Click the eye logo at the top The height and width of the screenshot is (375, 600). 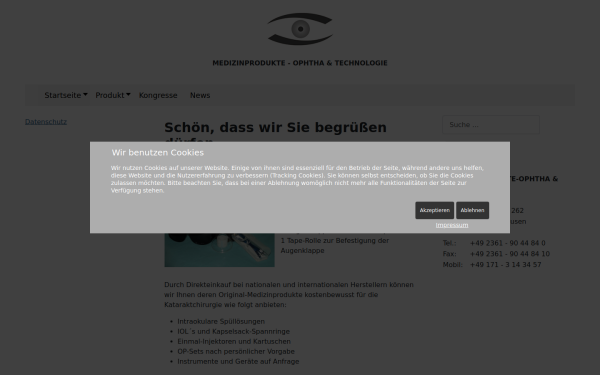[x=300, y=29]
